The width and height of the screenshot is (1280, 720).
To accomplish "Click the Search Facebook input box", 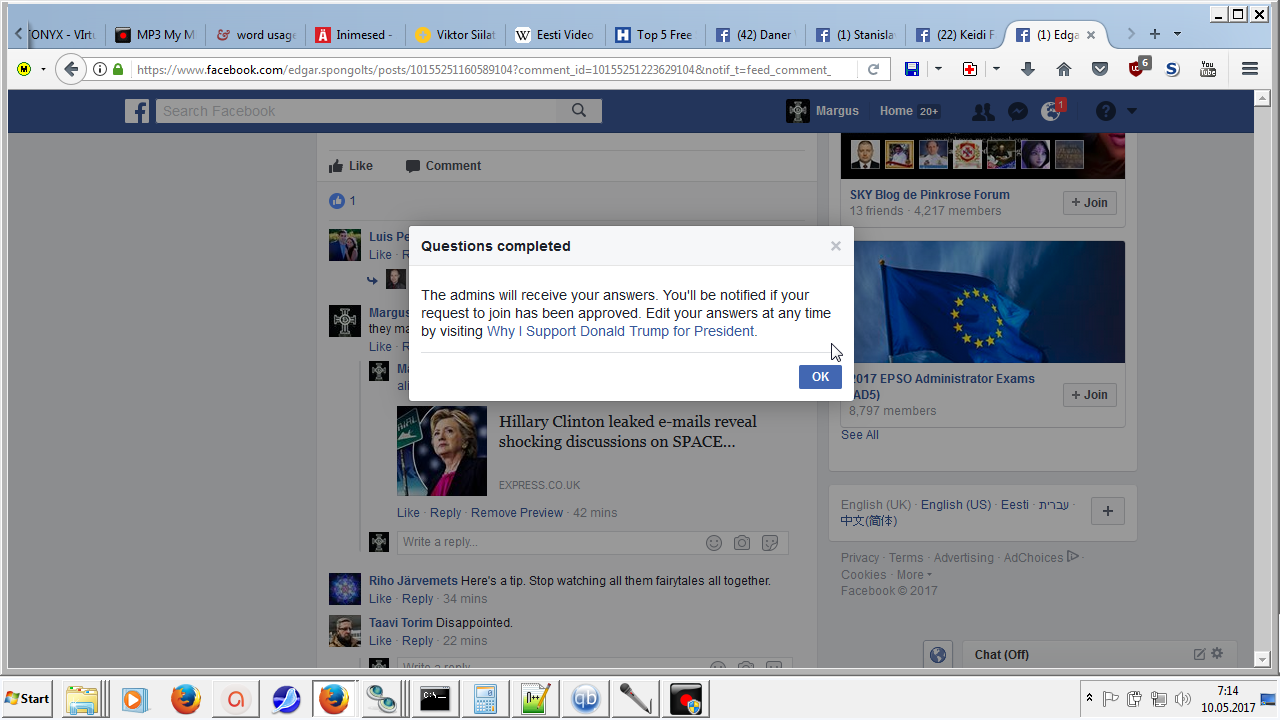I will (x=356, y=111).
